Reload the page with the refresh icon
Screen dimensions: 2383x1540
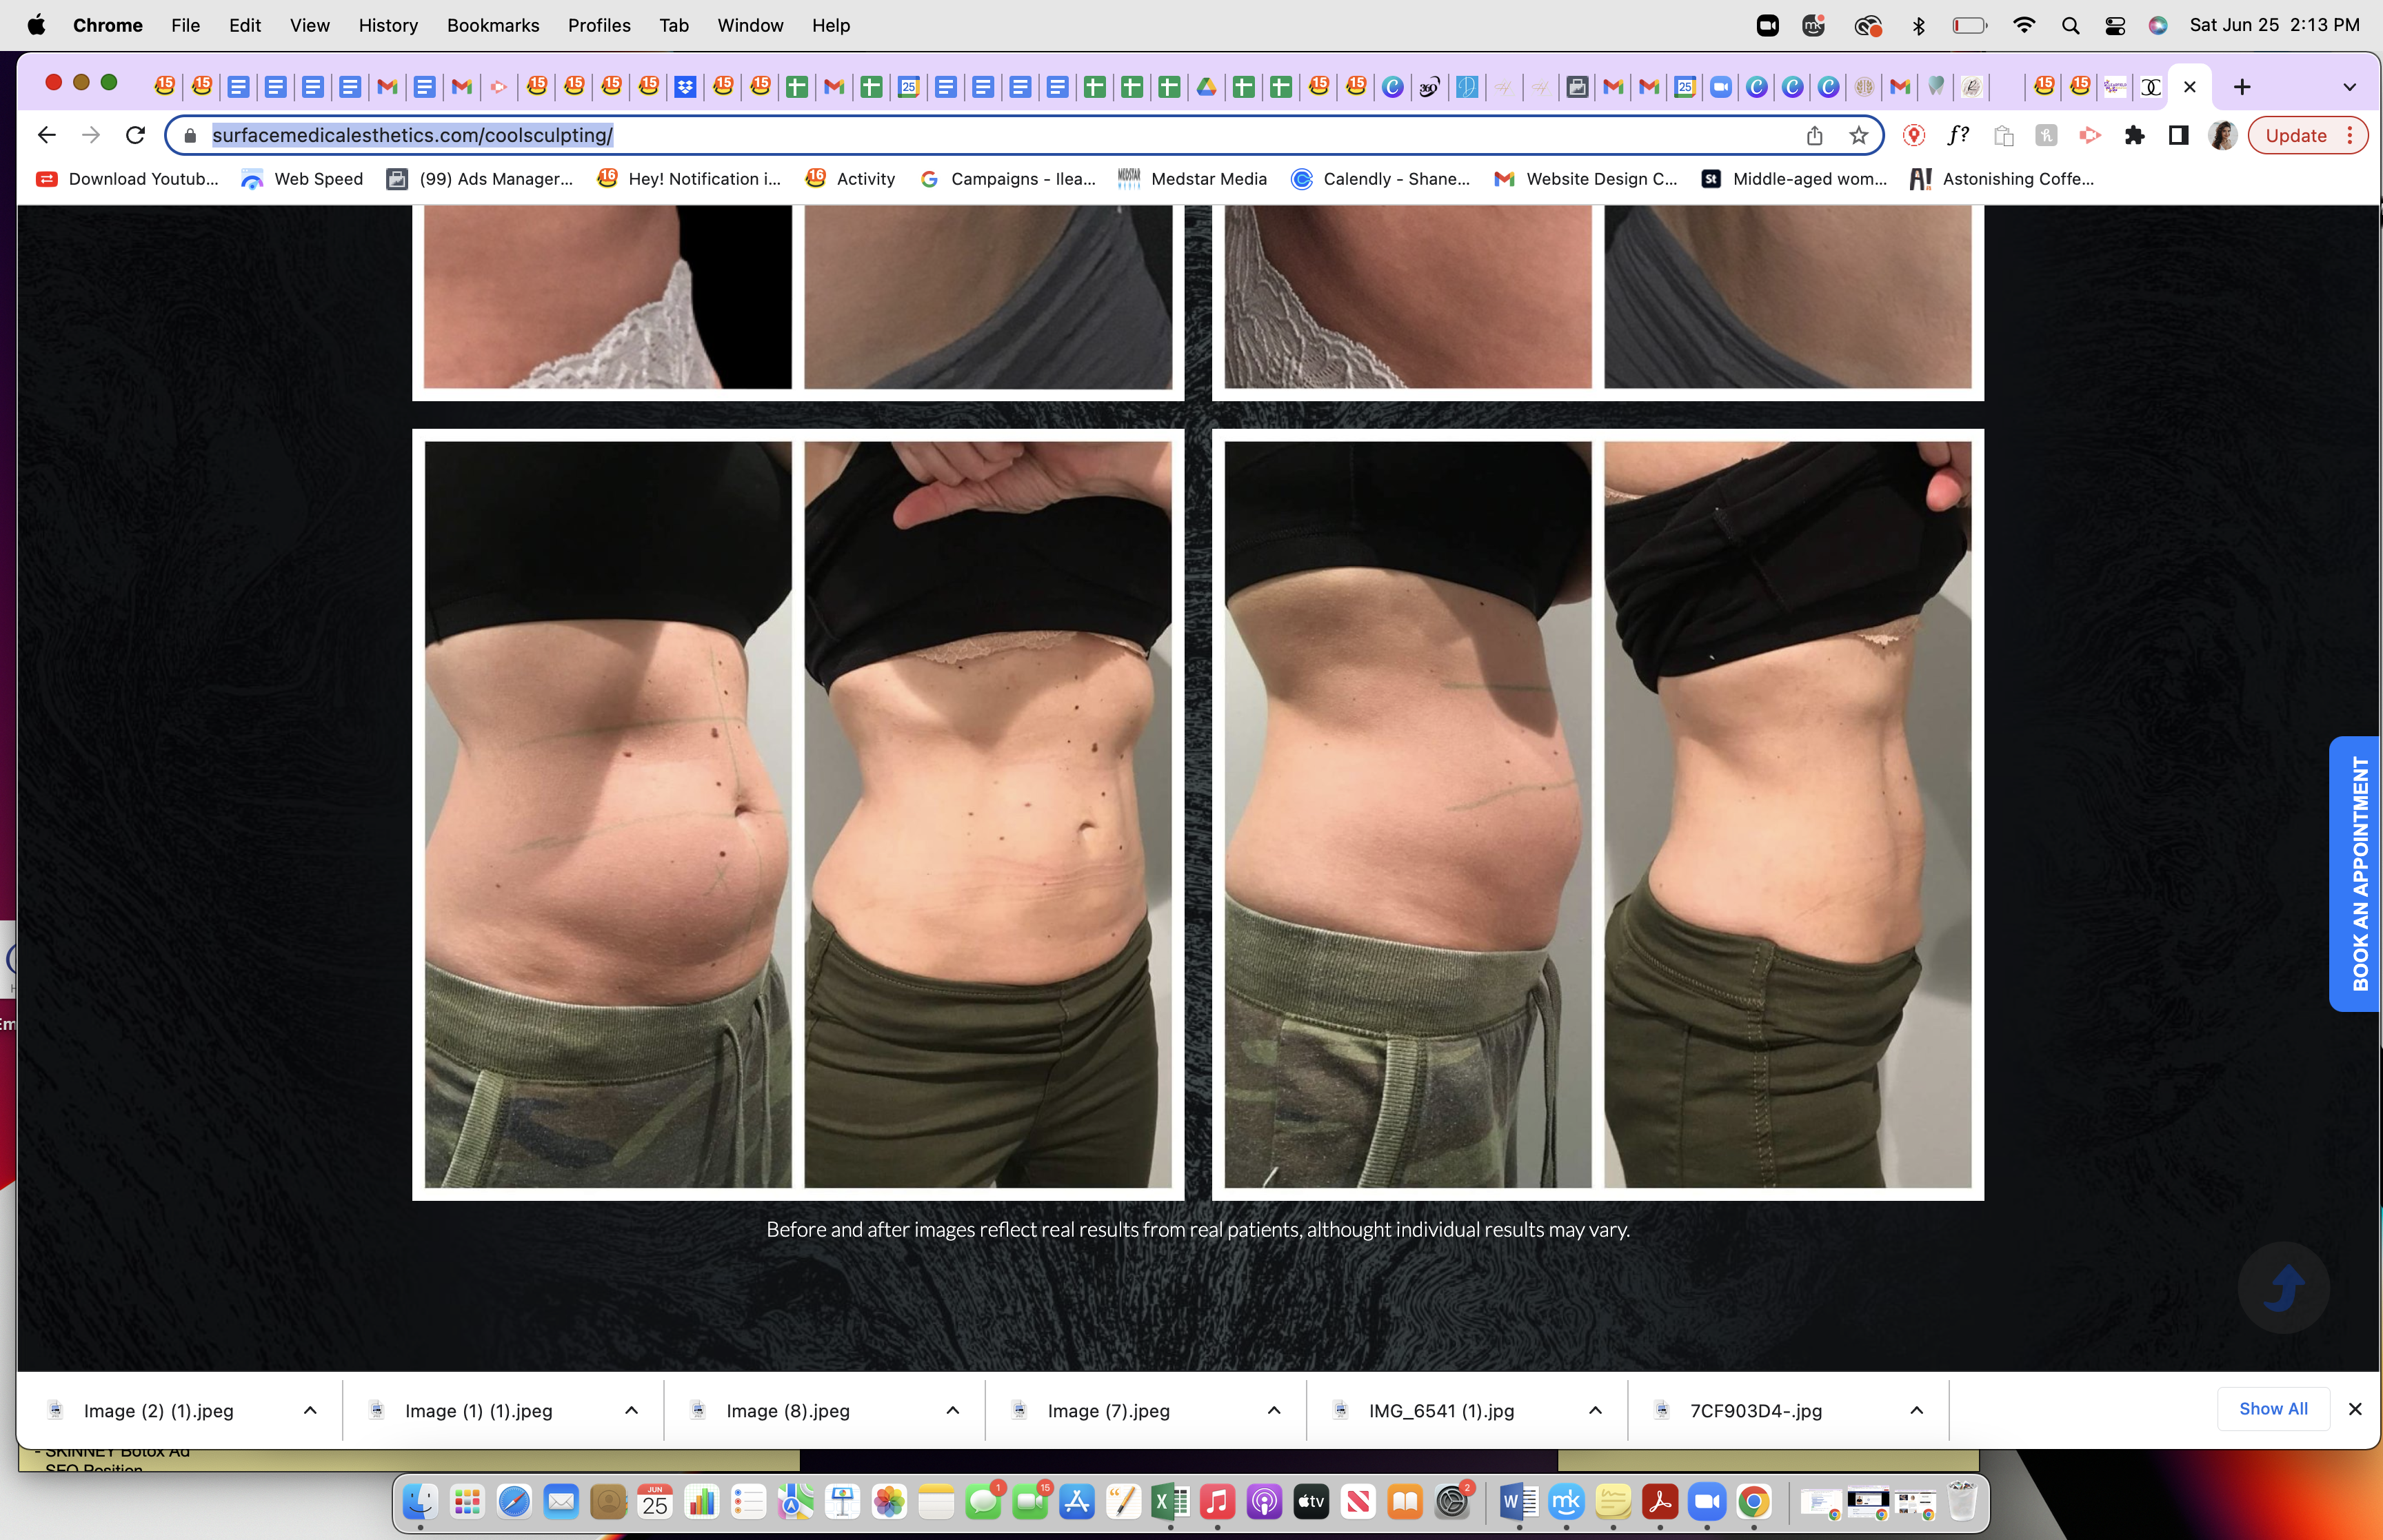(x=135, y=135)
